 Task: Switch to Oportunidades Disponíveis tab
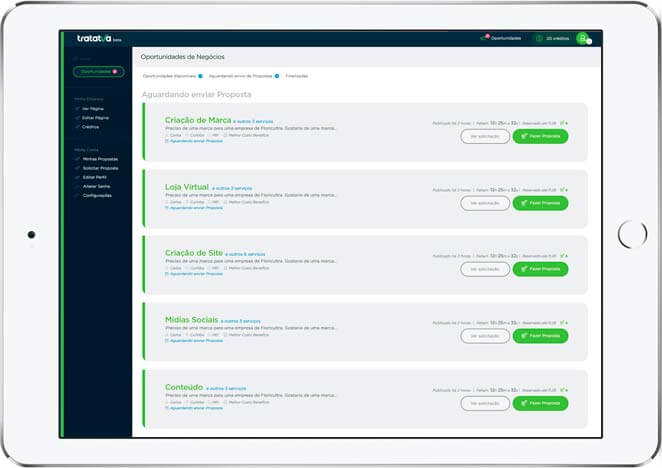170,76
